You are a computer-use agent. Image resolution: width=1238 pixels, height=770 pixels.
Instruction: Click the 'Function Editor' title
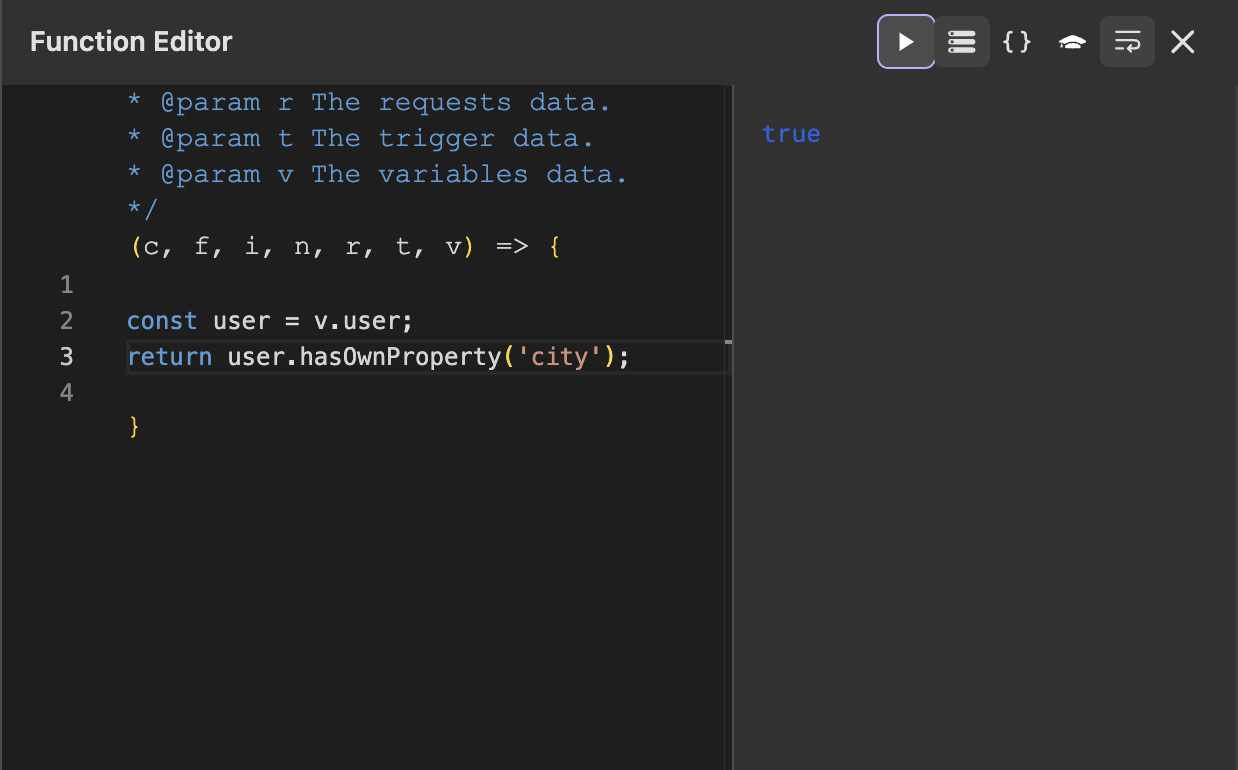pyautogui.click(x=131, y=42)
